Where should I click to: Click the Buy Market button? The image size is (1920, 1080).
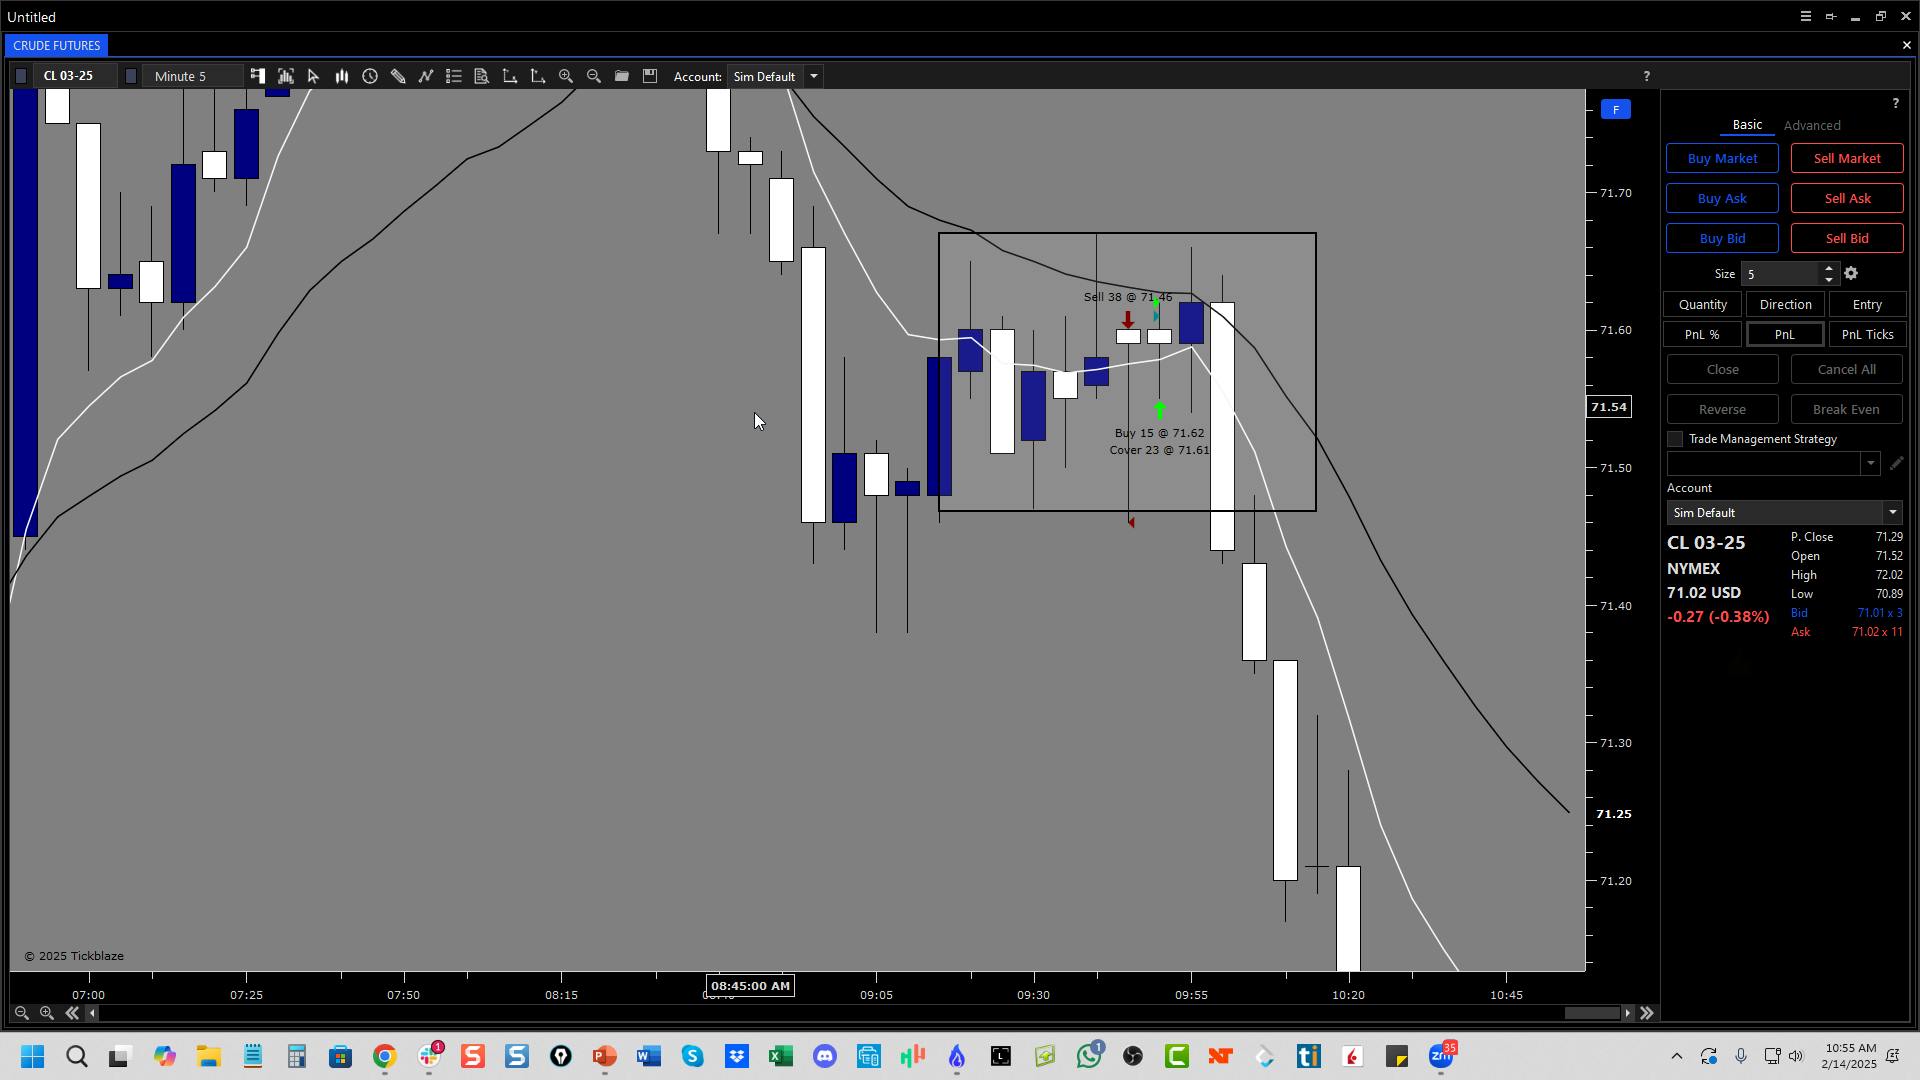(x=1721, y=159)
